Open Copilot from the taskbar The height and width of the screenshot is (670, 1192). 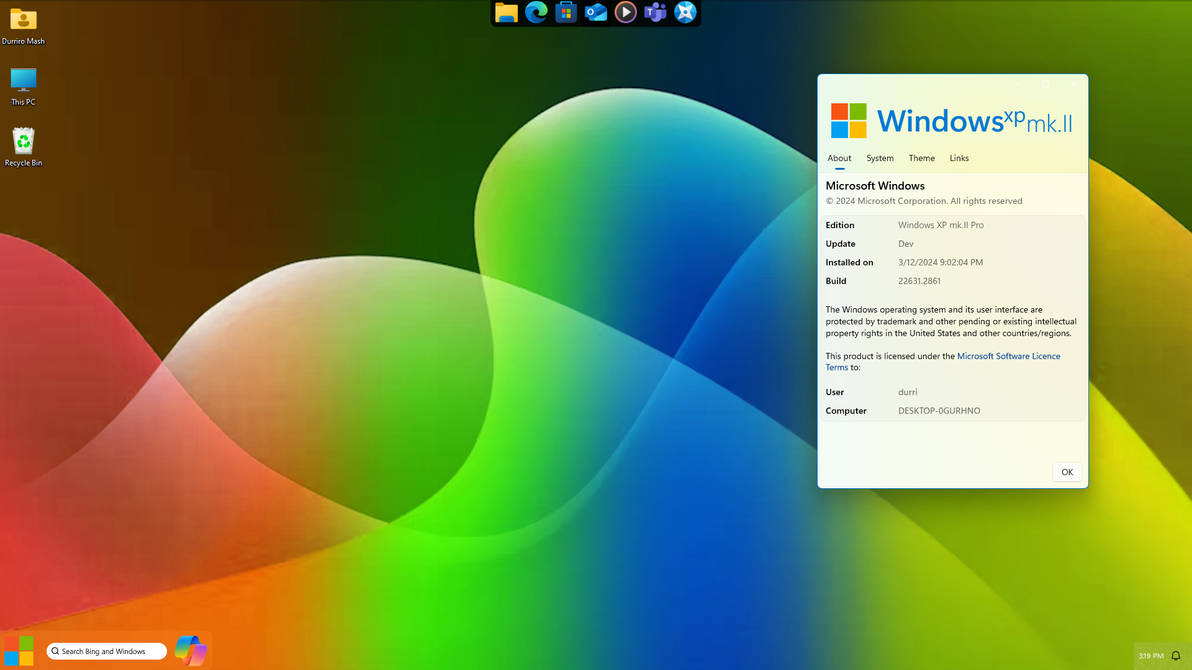tap(190, 651)
